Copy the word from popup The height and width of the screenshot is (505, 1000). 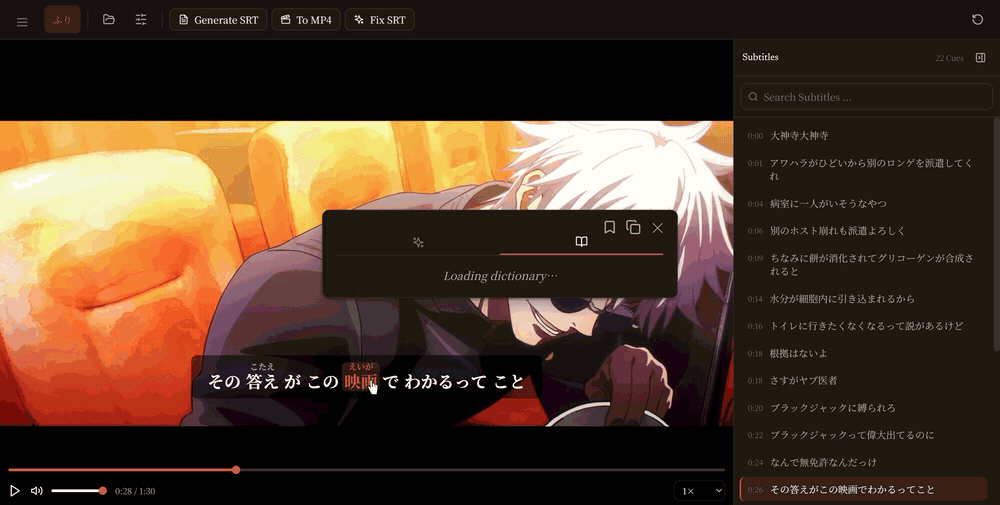pos(633,228)
